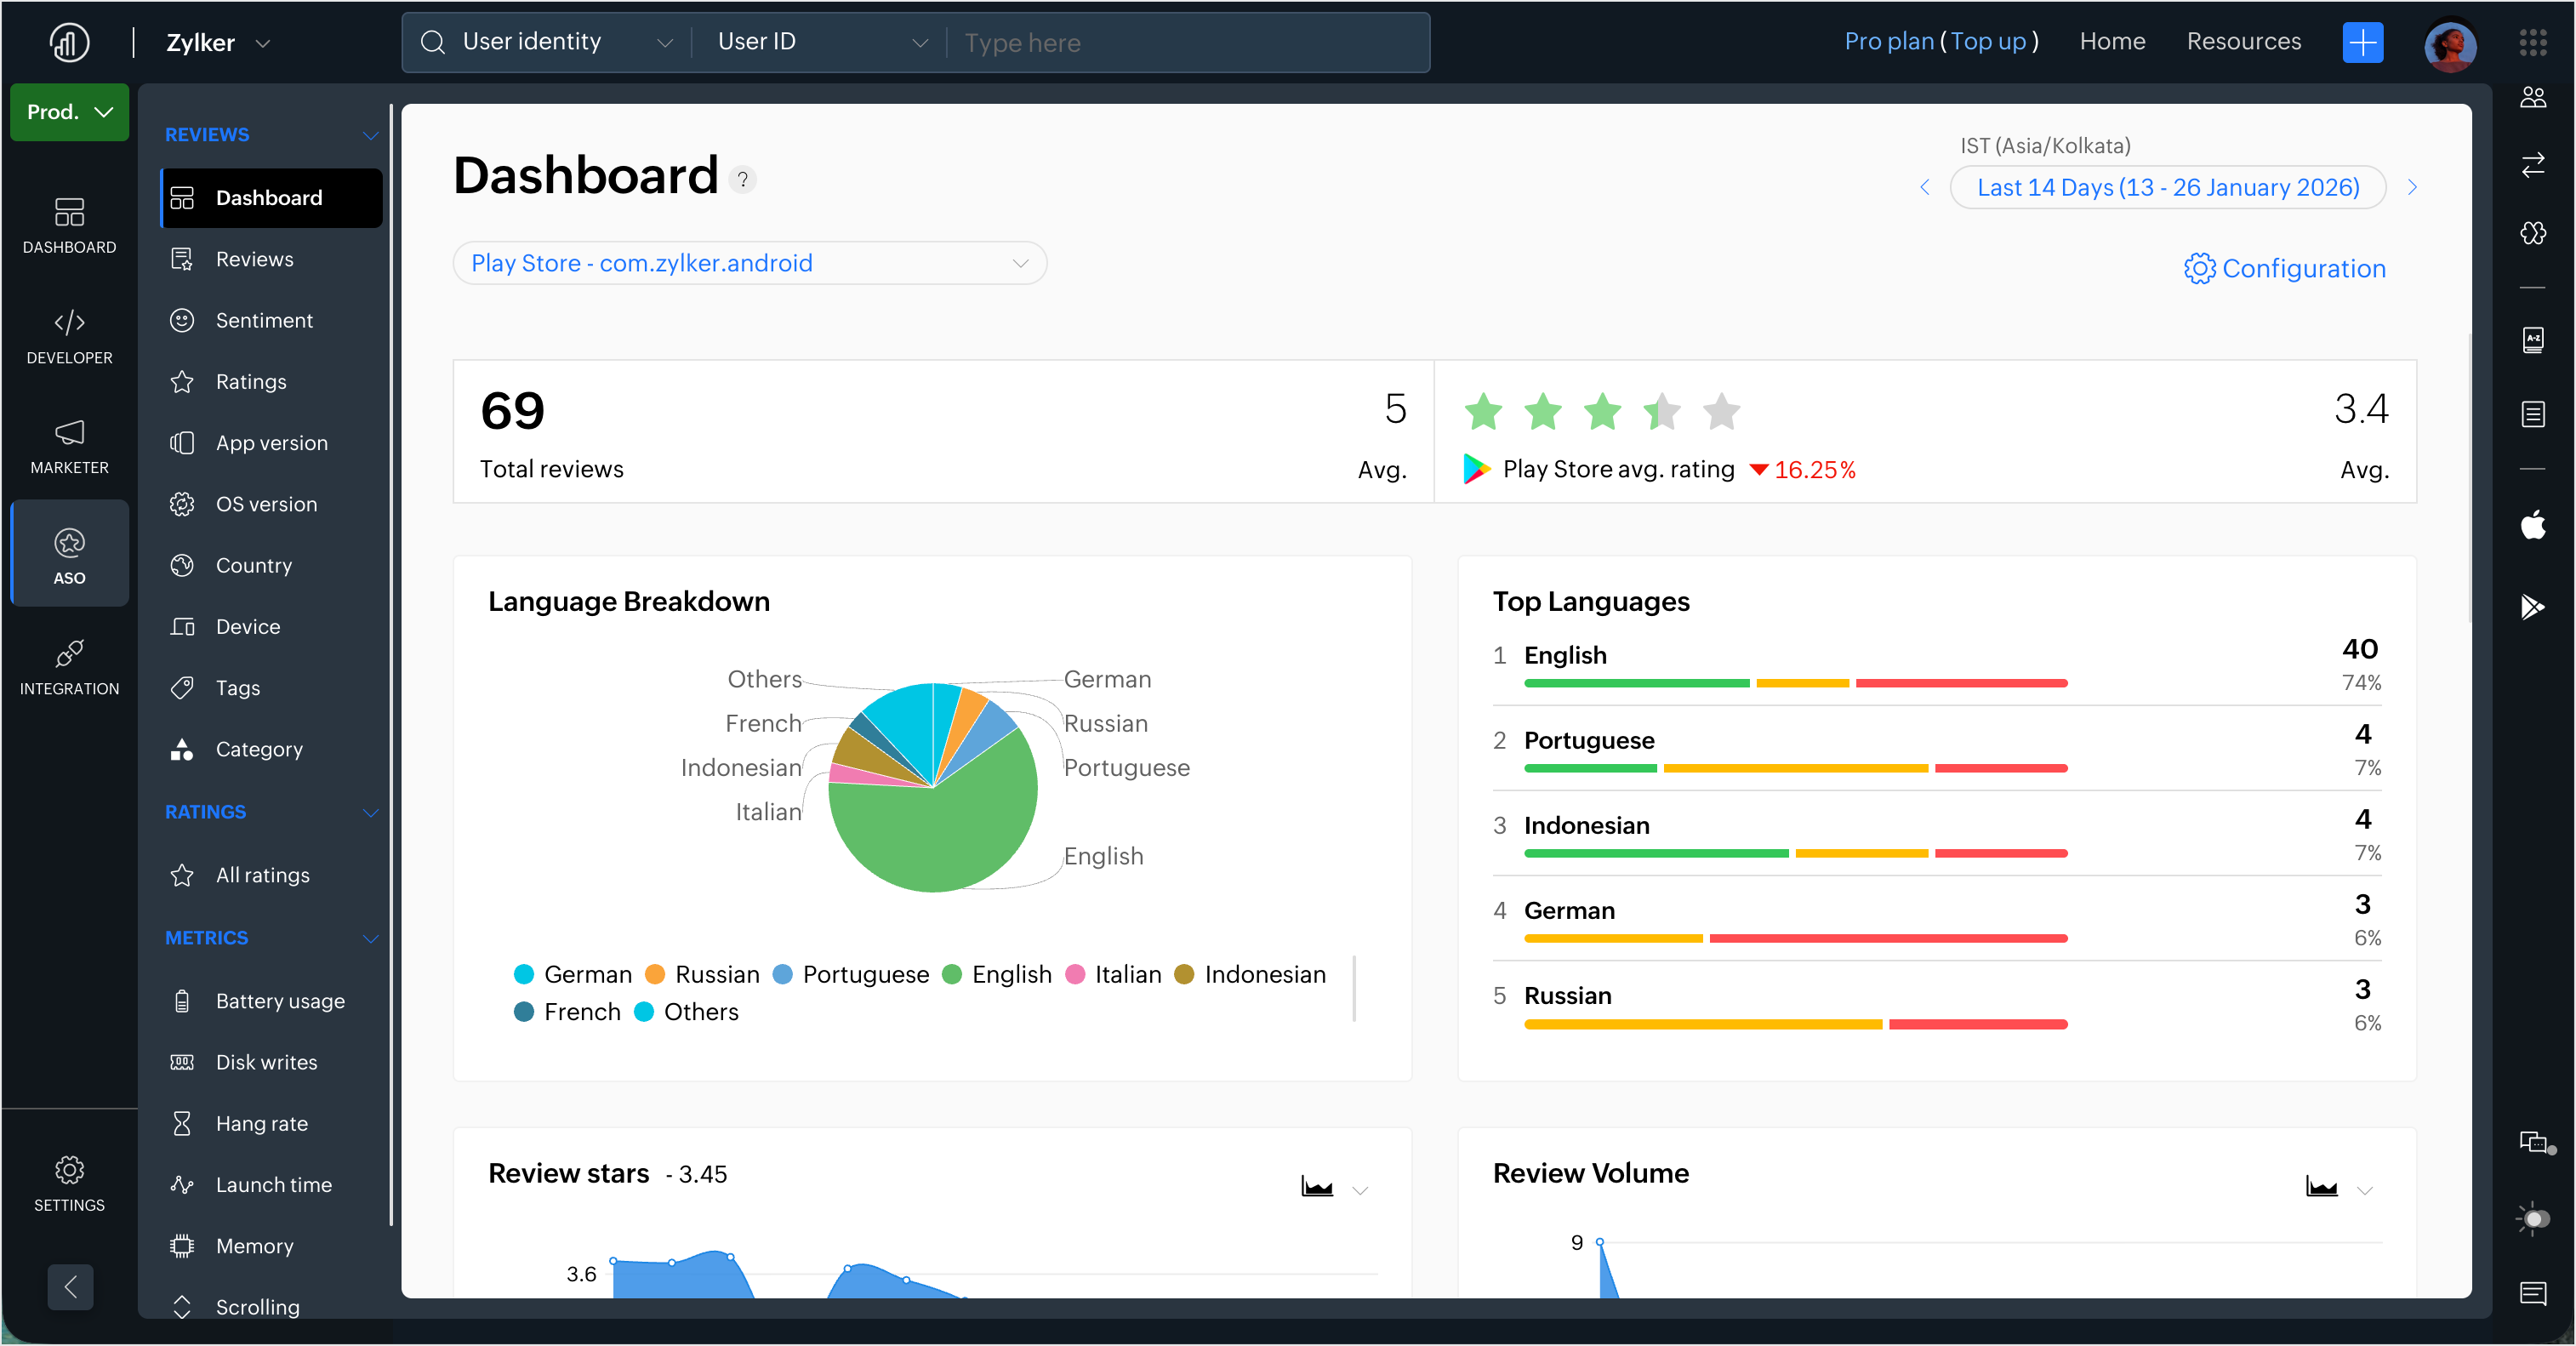The image size is (2576, 1346).
Task: Click the Play Store icon in right rail
Action: [2532, 606]
